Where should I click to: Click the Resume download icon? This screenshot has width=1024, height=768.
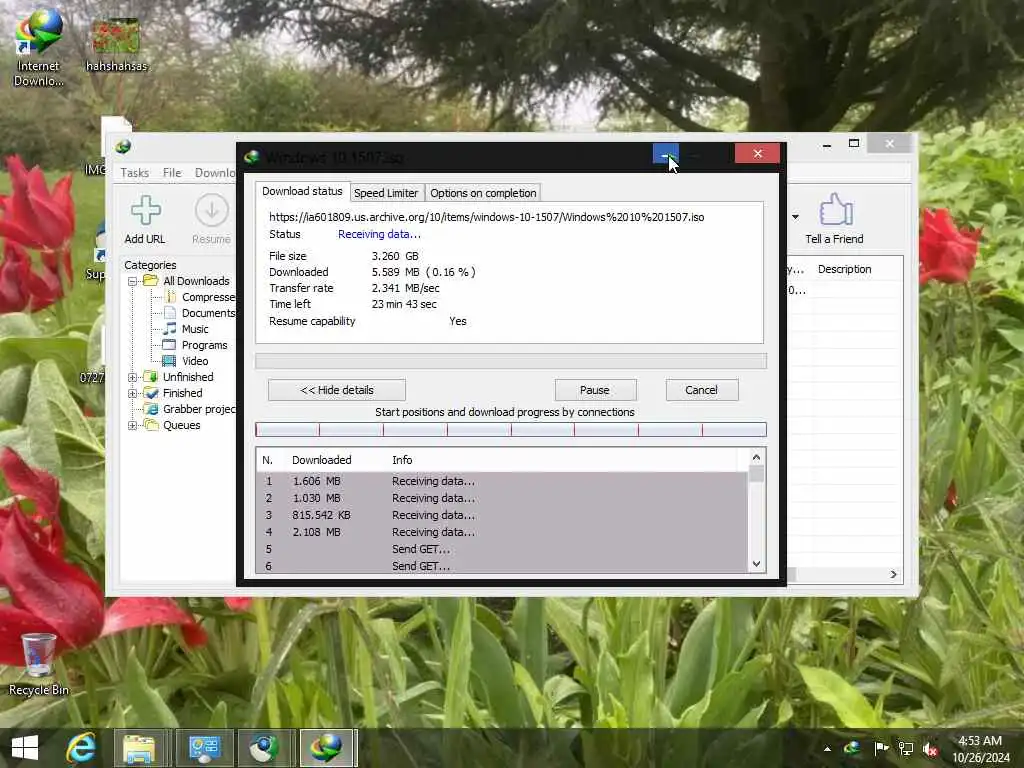pyautogui.click(x=212, y=210)
